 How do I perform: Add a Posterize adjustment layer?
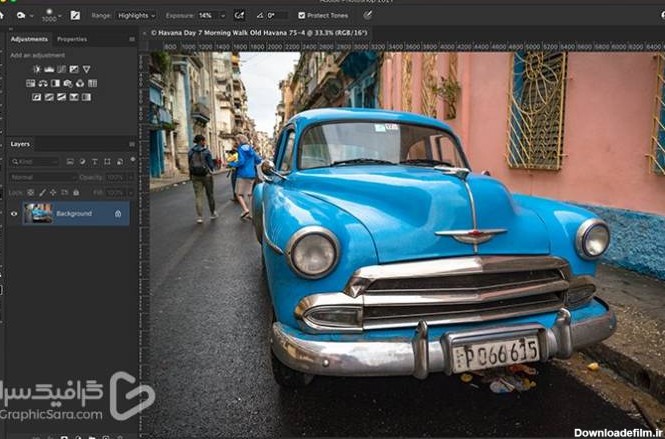[49, 97]
